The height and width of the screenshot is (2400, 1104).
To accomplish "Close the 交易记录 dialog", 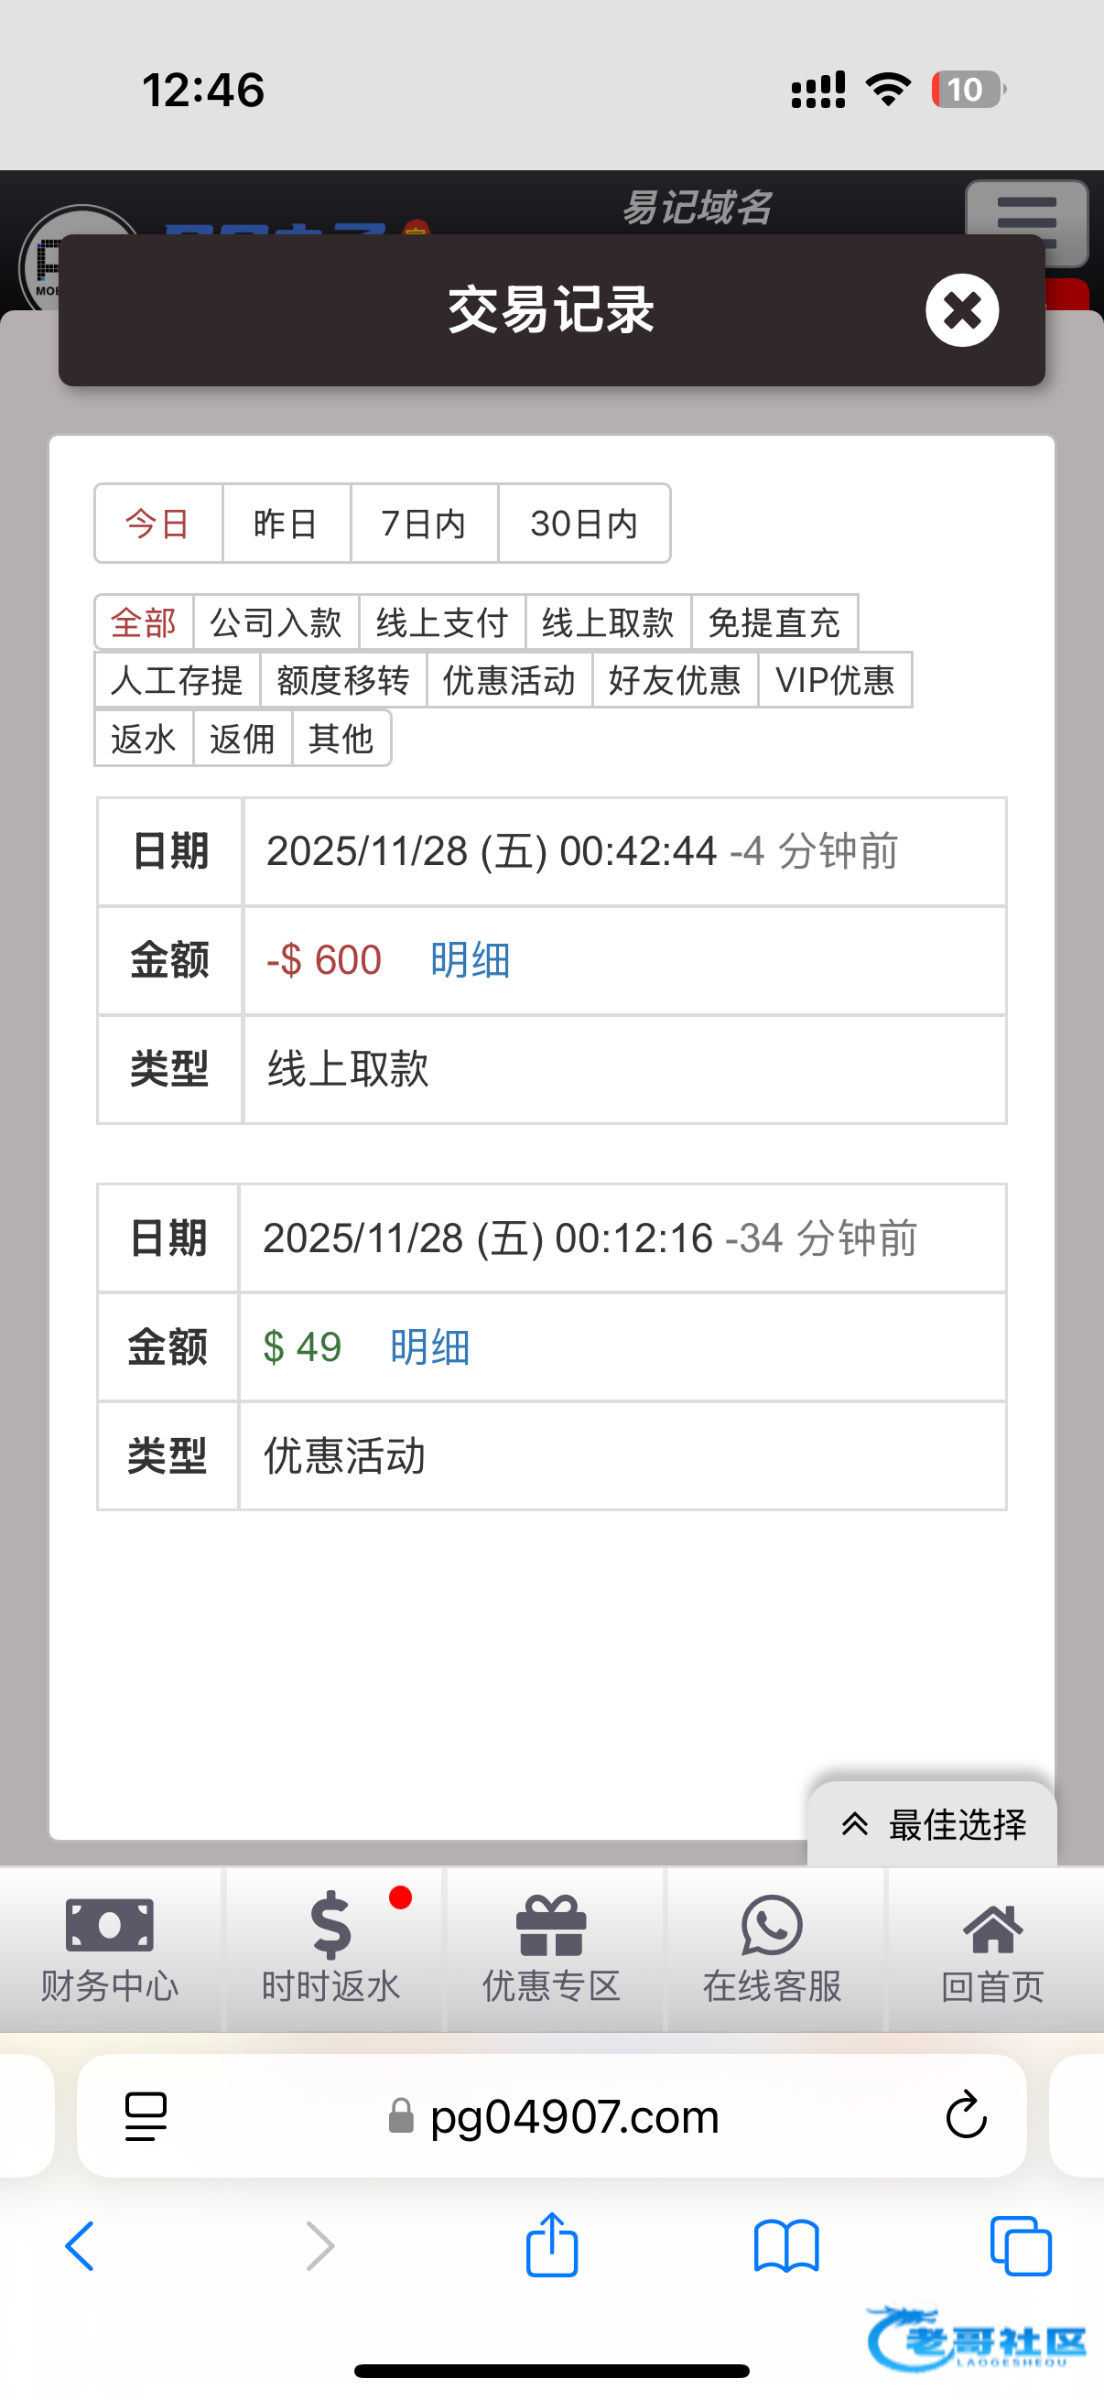I will click(x=961, y=310).
